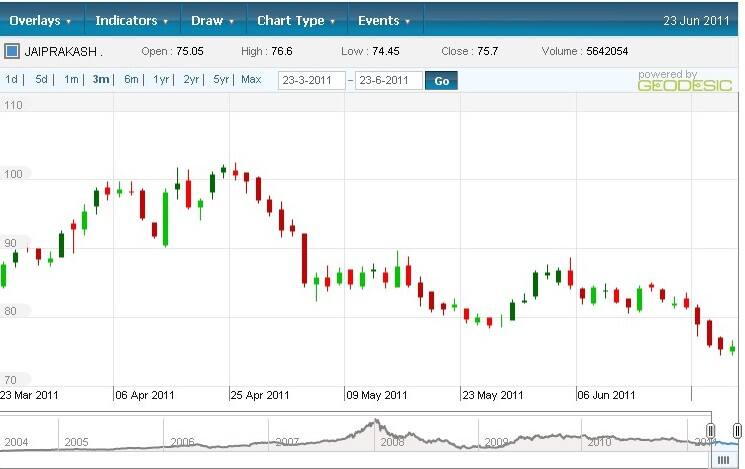
Task: Expand the Indicators dropdown
Action: click(x=131, y=20)
